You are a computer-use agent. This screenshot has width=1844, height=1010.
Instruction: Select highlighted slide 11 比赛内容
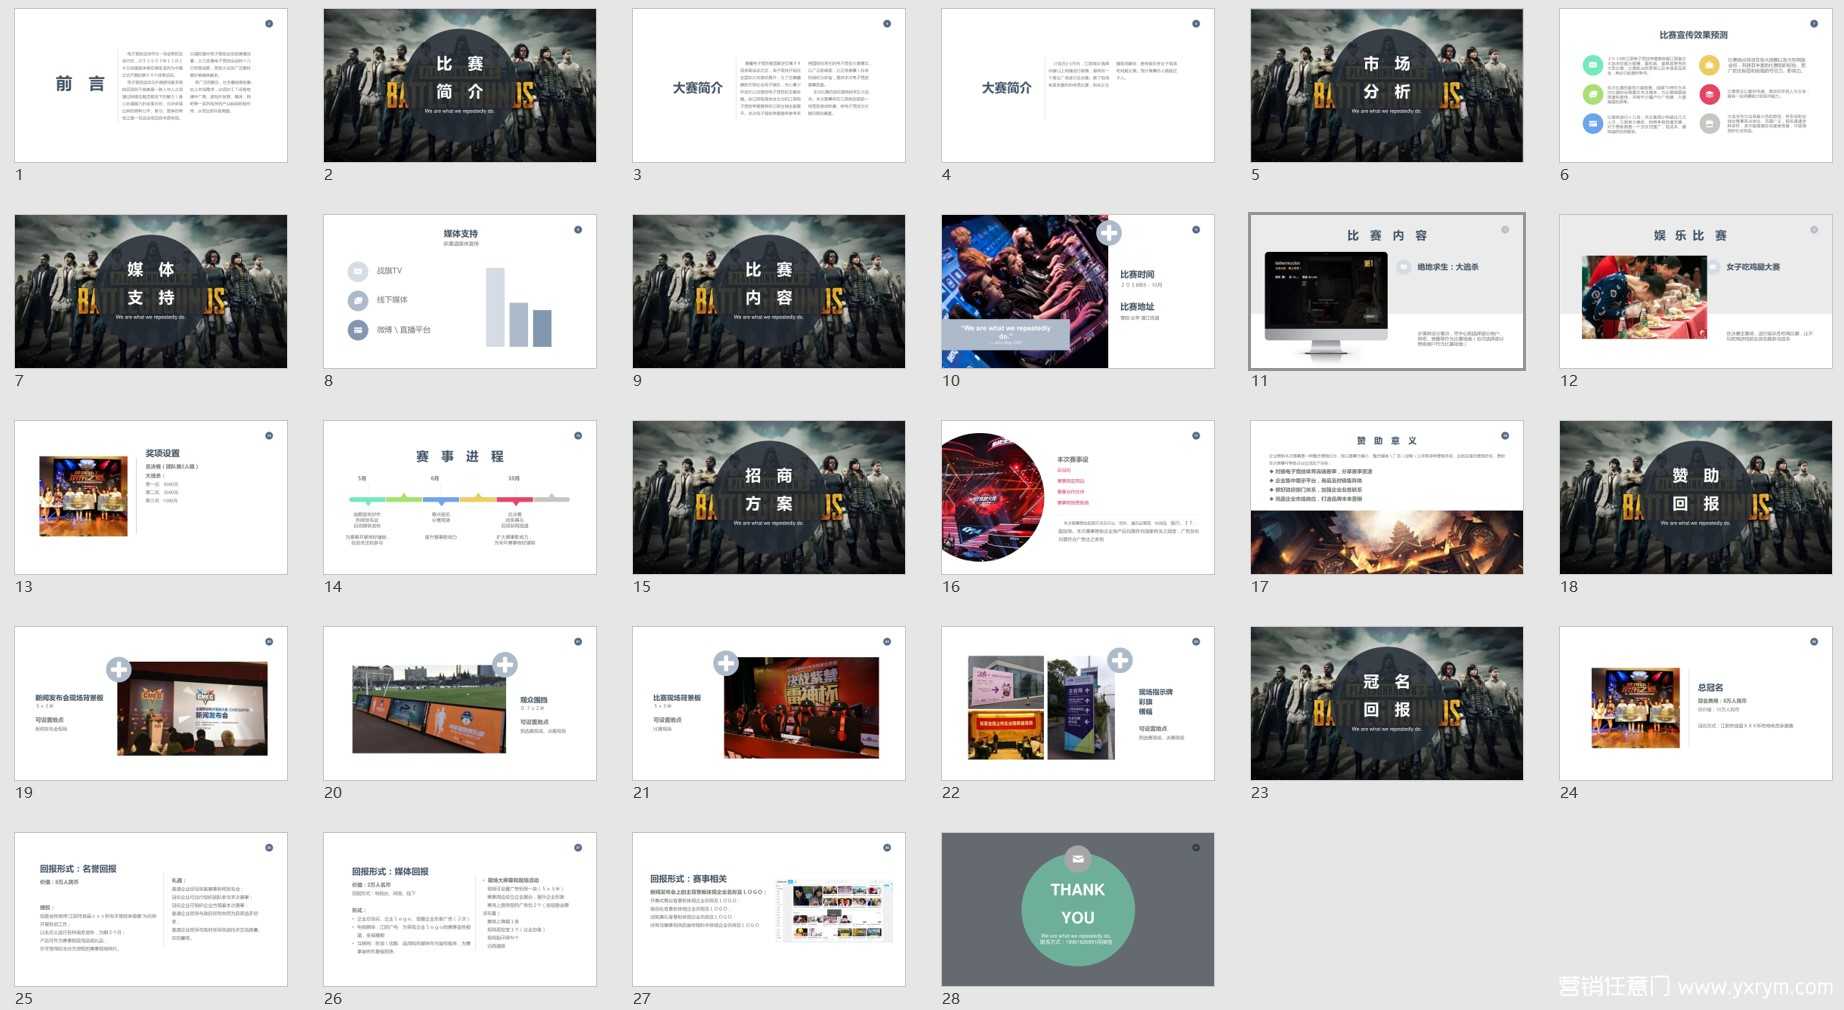[x=1387, y=291]
